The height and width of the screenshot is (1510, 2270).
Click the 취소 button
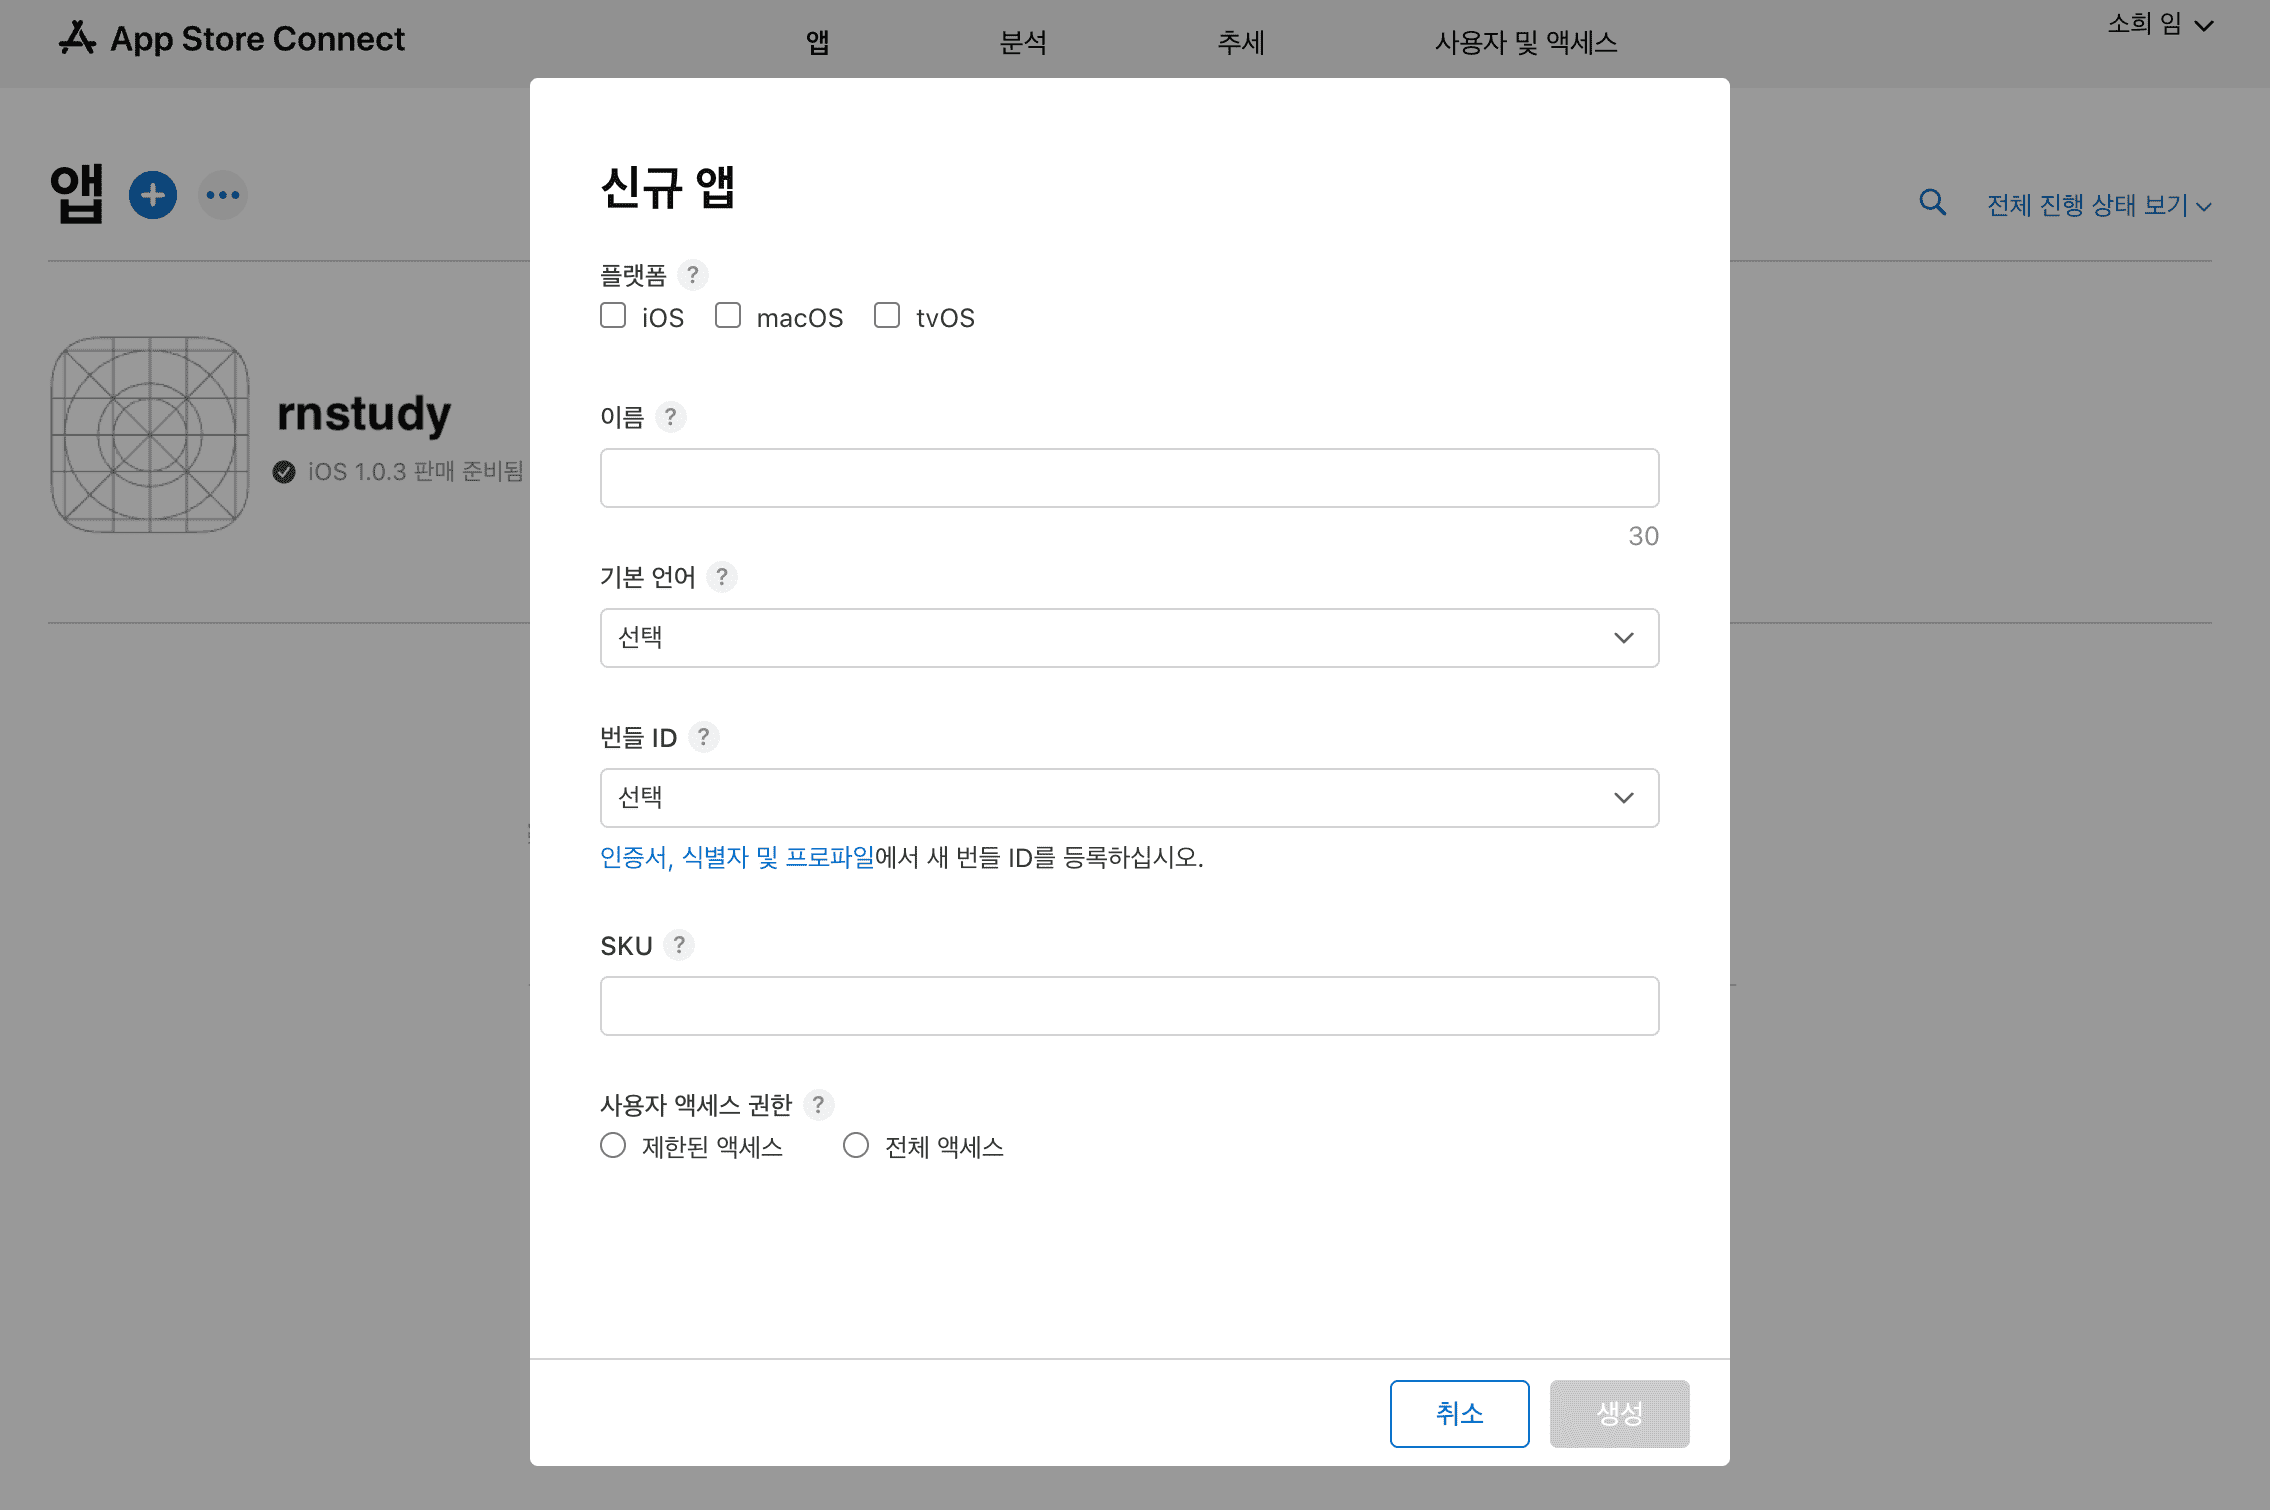click(x=1460, y=1413)
